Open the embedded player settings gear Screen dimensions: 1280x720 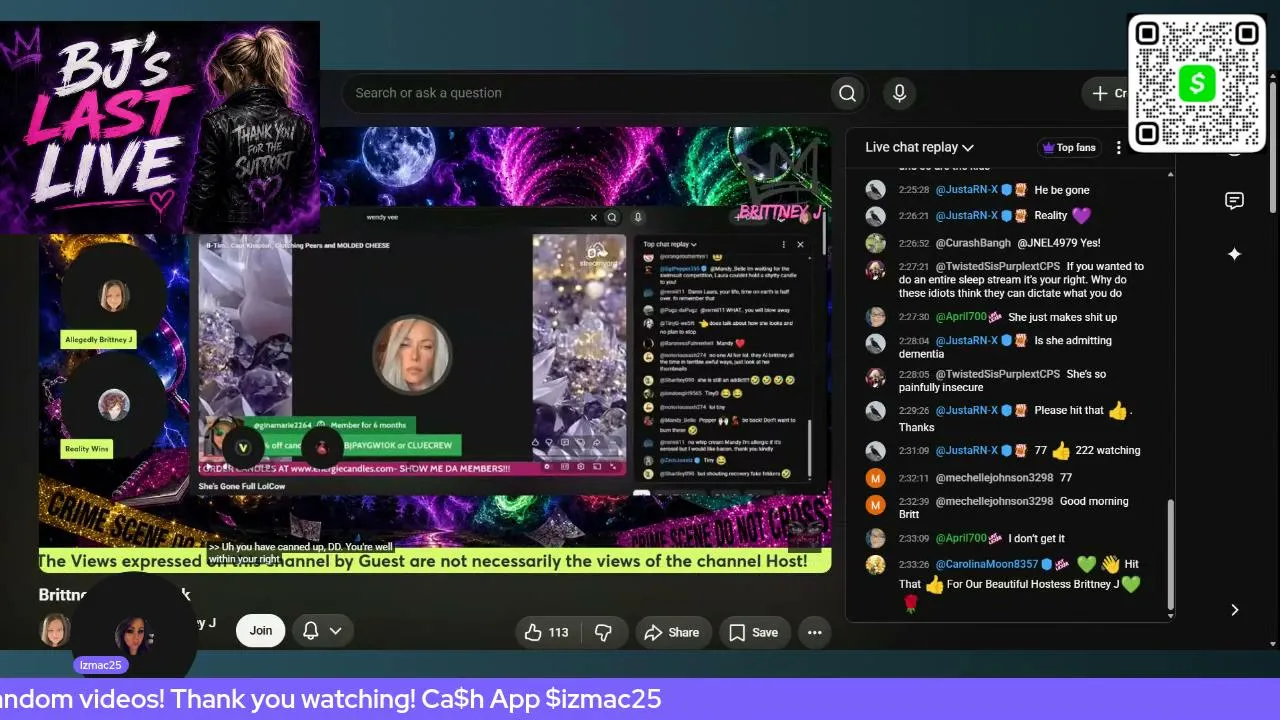pos(581,467)
